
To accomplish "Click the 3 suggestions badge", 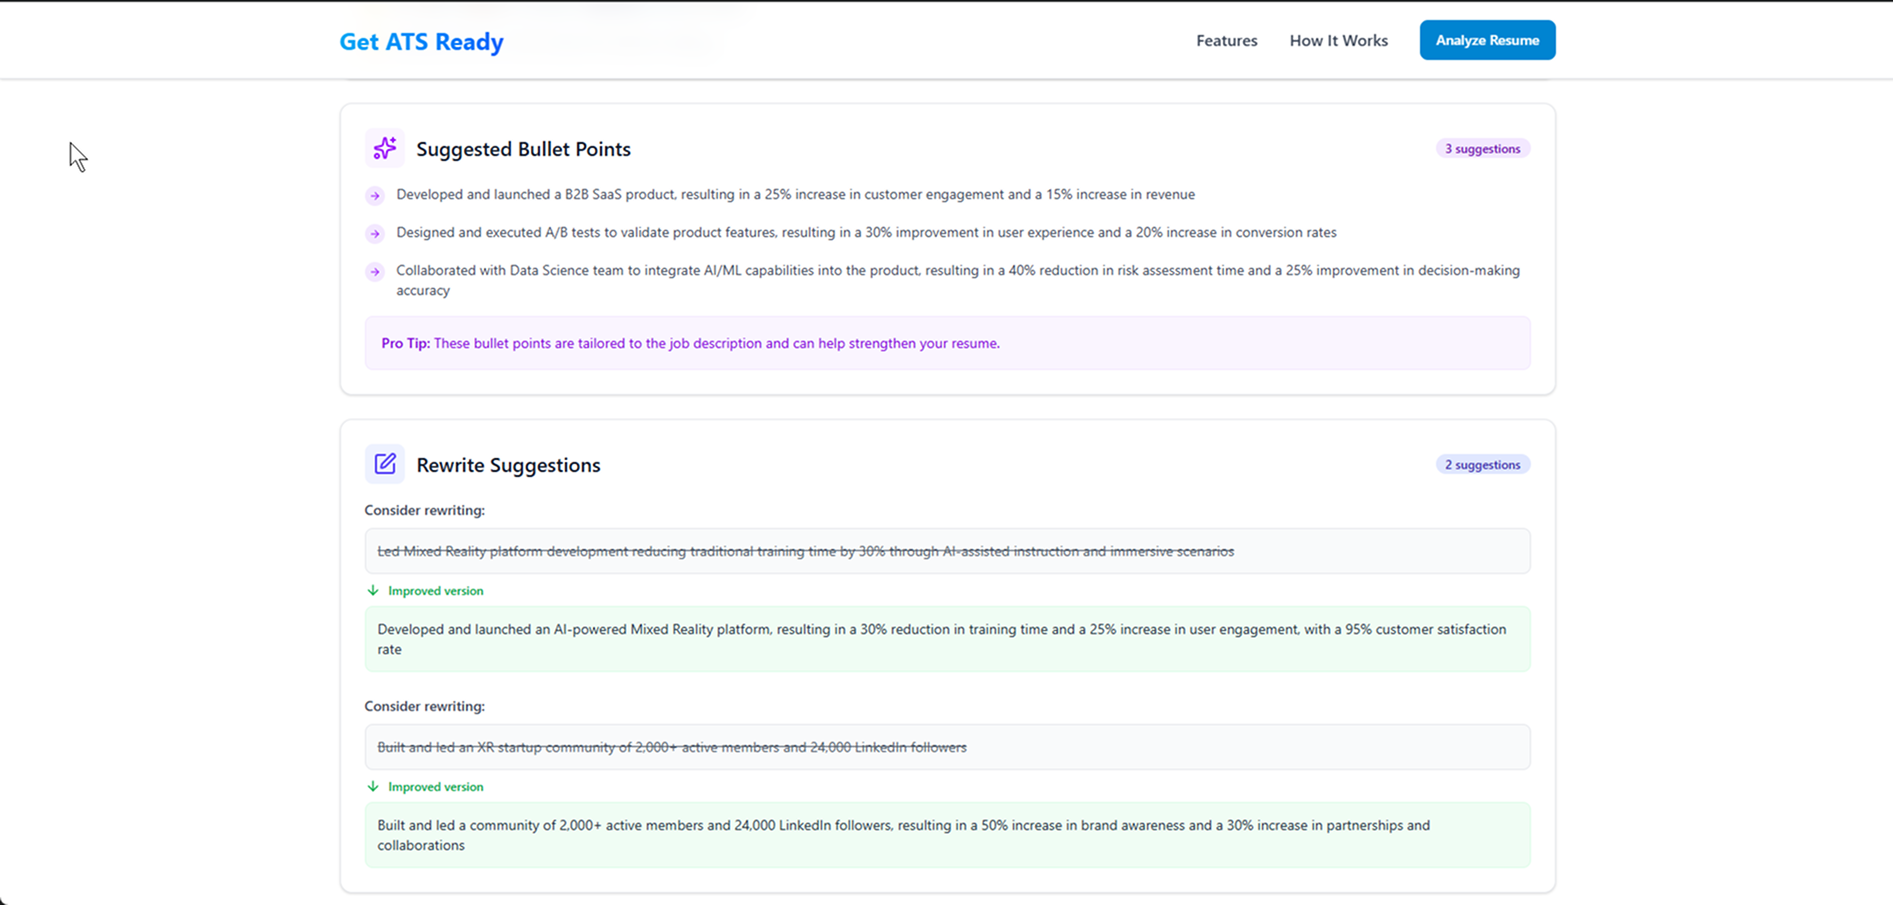I will (1482, 149).
